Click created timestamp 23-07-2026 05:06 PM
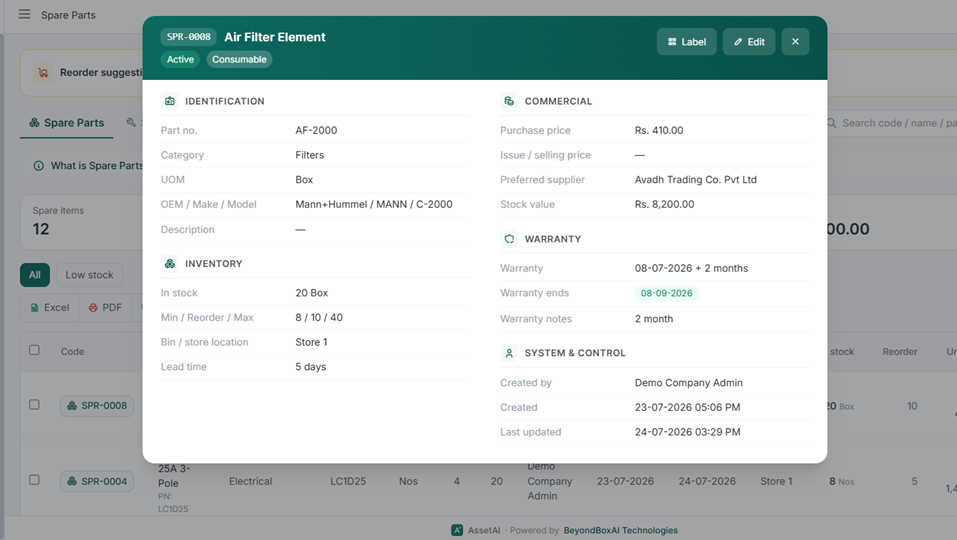957x540 pixels. 687,407
